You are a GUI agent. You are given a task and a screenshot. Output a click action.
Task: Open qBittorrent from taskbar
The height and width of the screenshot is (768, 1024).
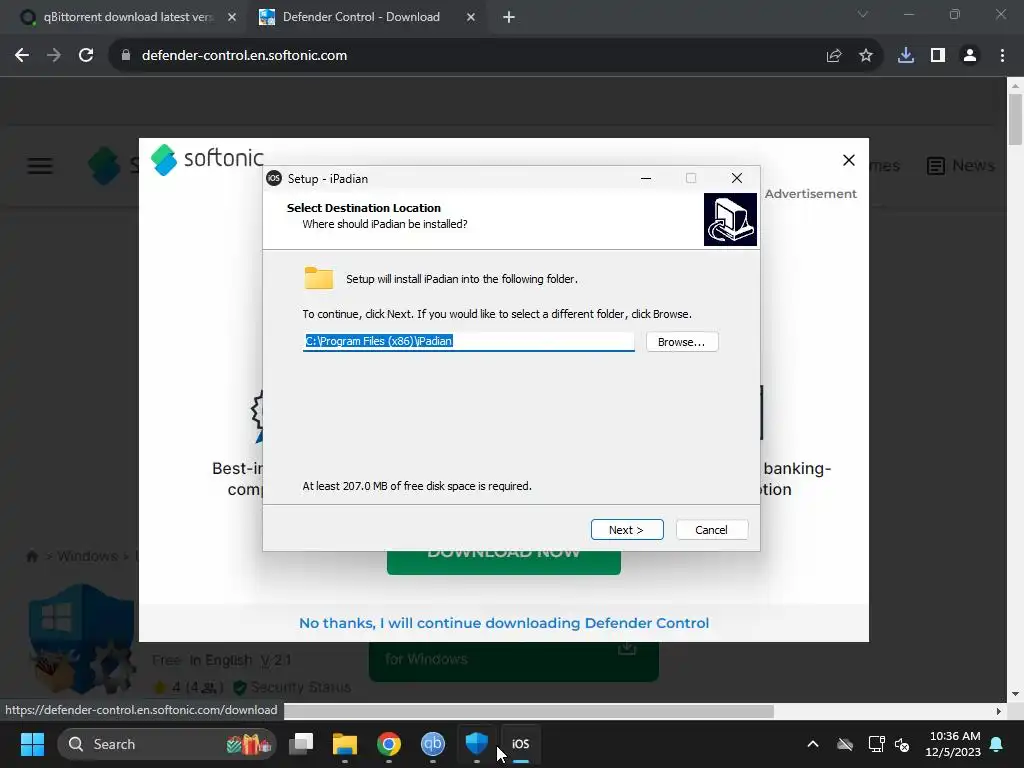coord(432,744)
